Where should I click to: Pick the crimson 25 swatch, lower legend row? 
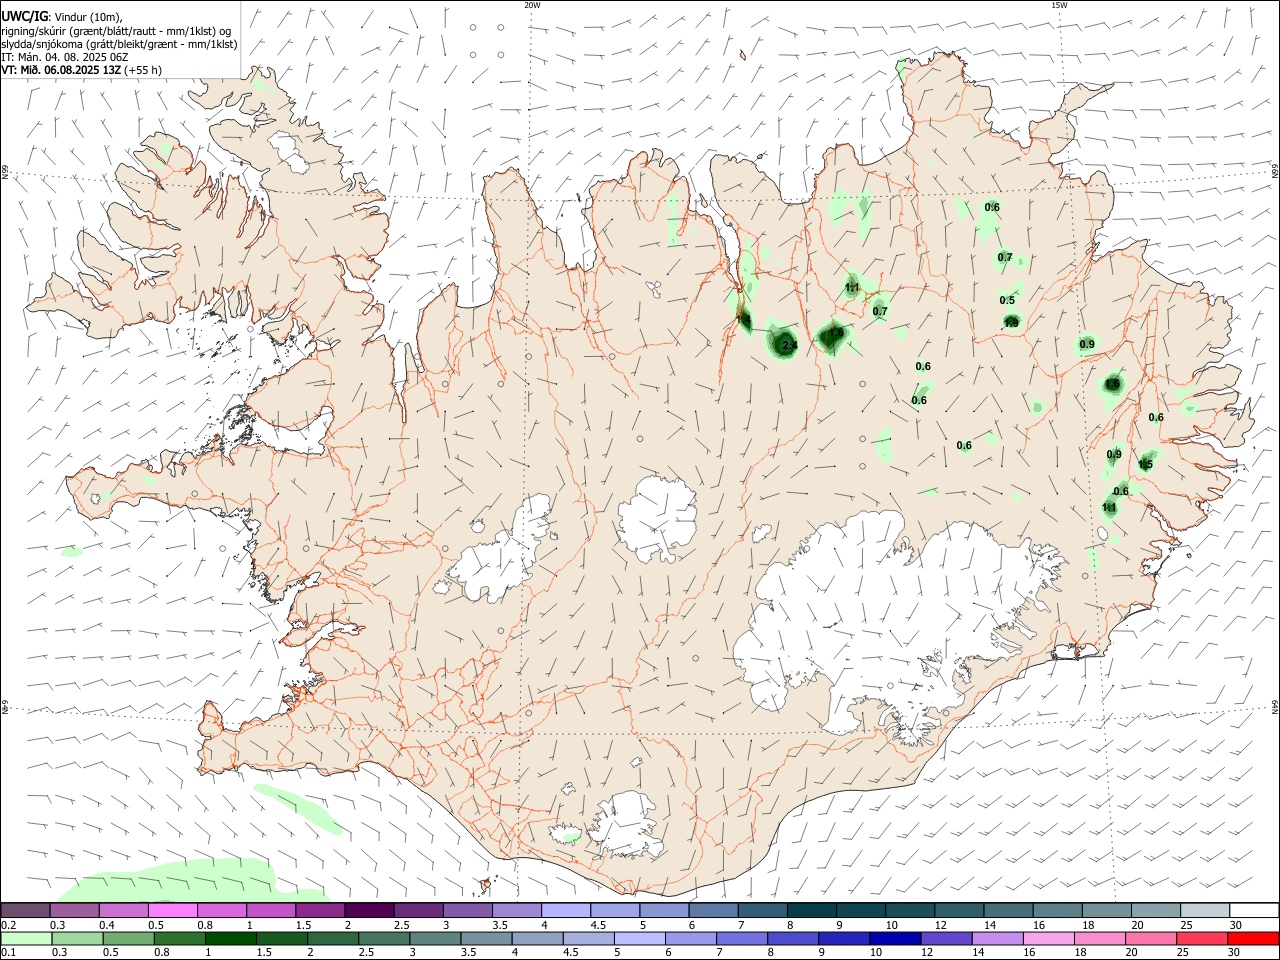(x=1203, y=939)
